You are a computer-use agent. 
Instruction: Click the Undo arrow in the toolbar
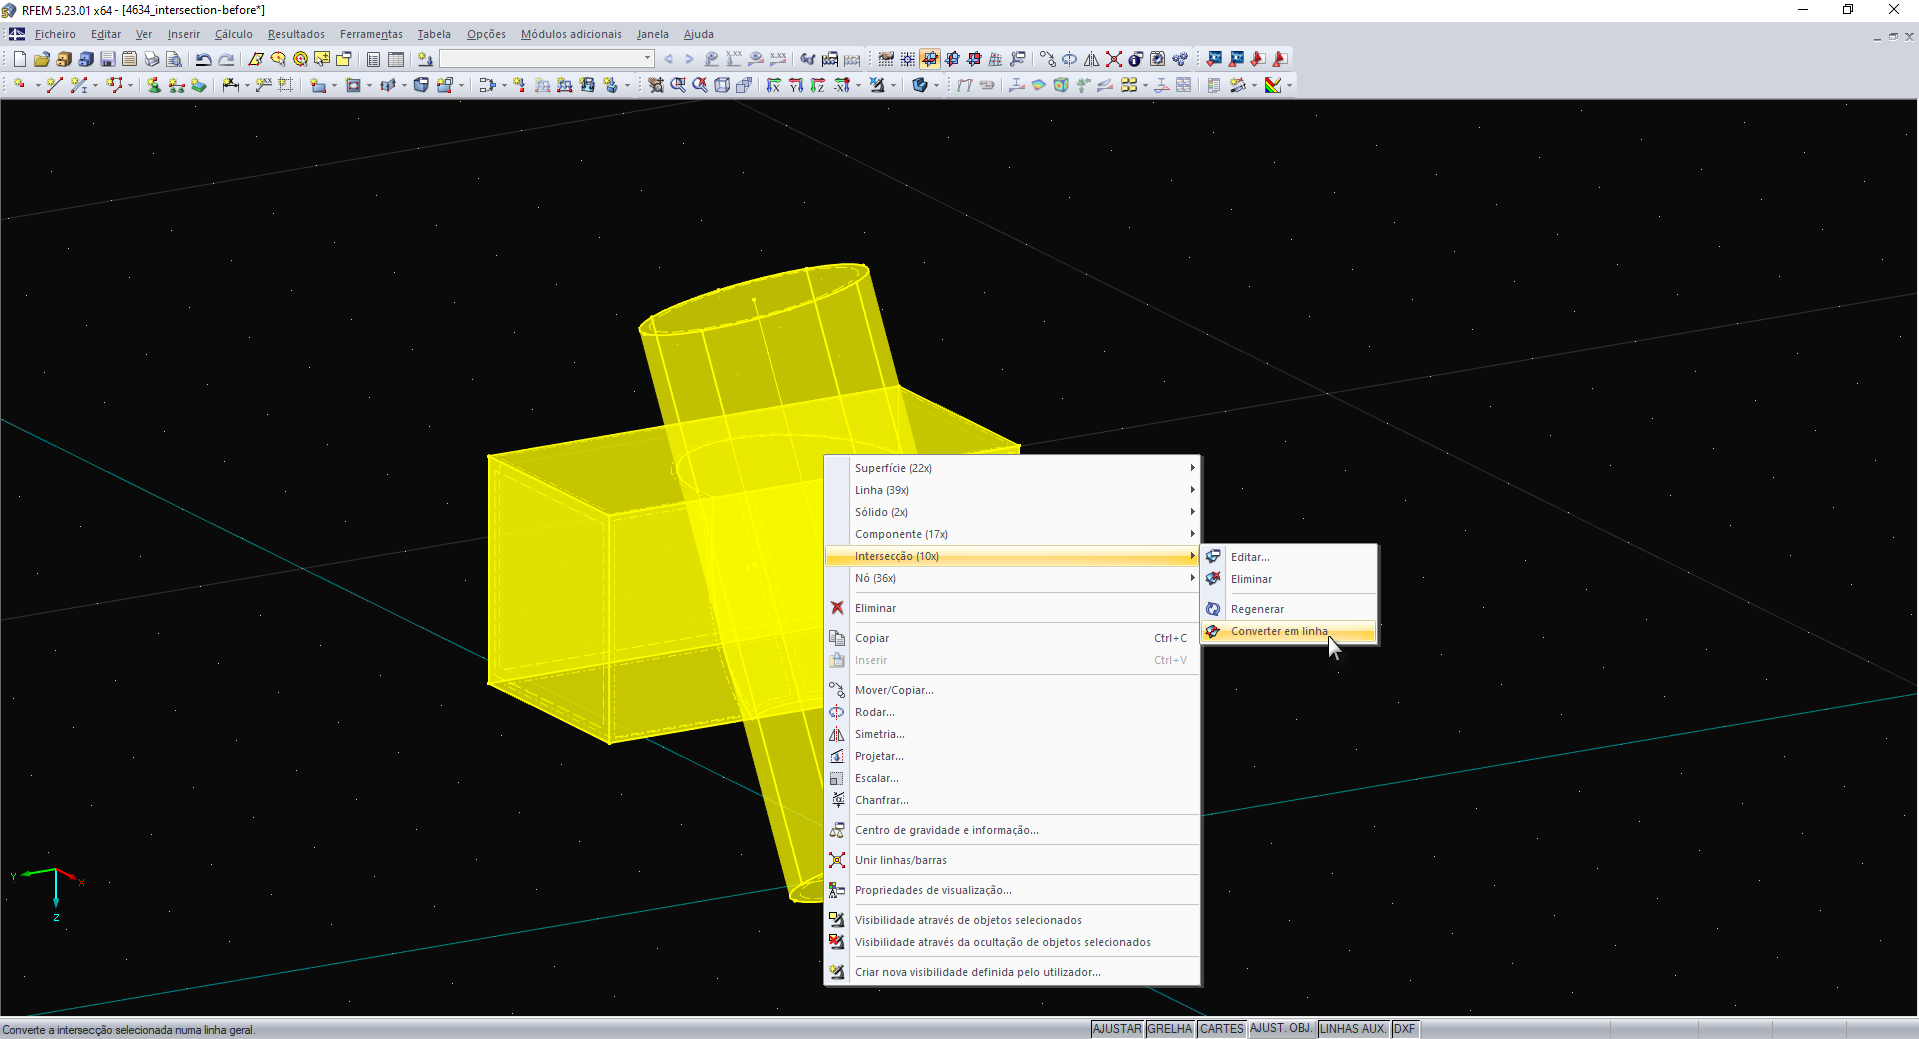(203, 59)
